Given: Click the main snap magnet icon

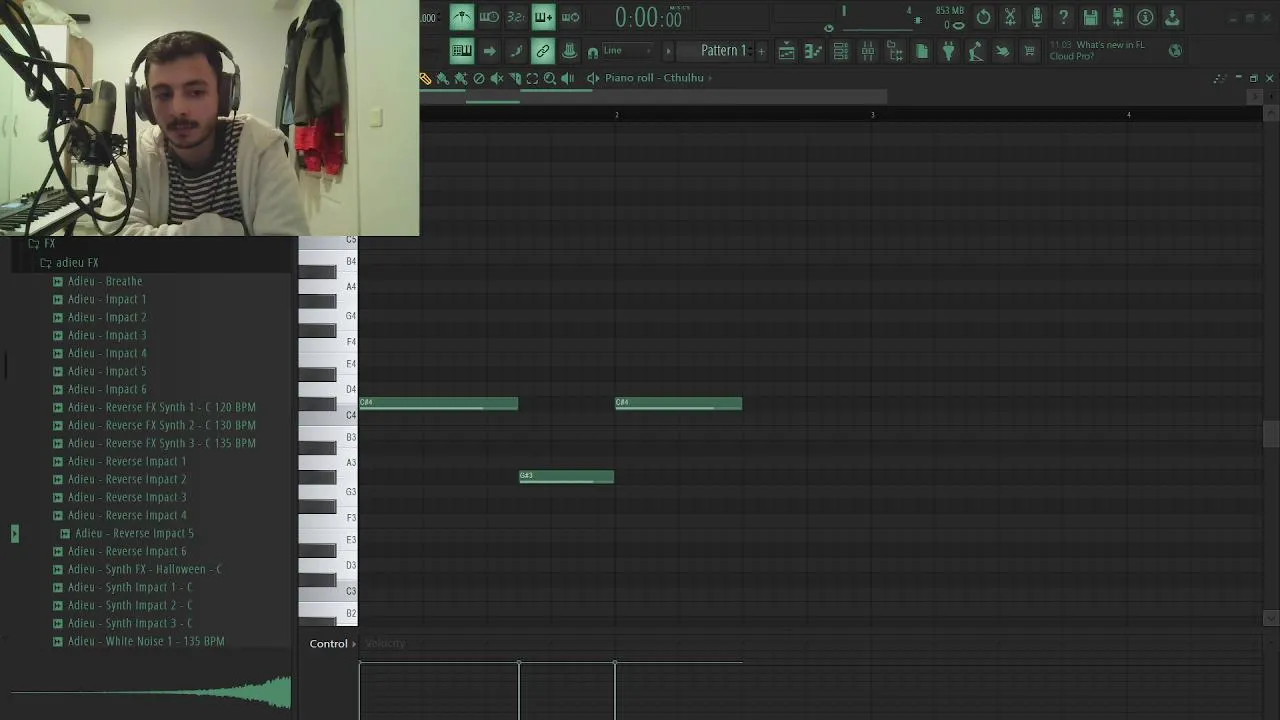Looking at the screenshot, I should [x=593, y=52].
